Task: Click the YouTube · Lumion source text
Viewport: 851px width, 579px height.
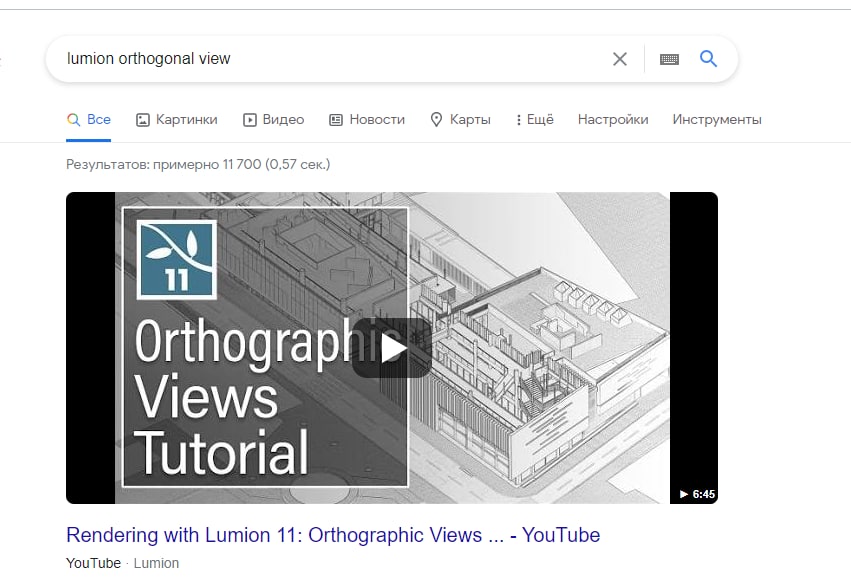Action: click(x=123, y=563)
